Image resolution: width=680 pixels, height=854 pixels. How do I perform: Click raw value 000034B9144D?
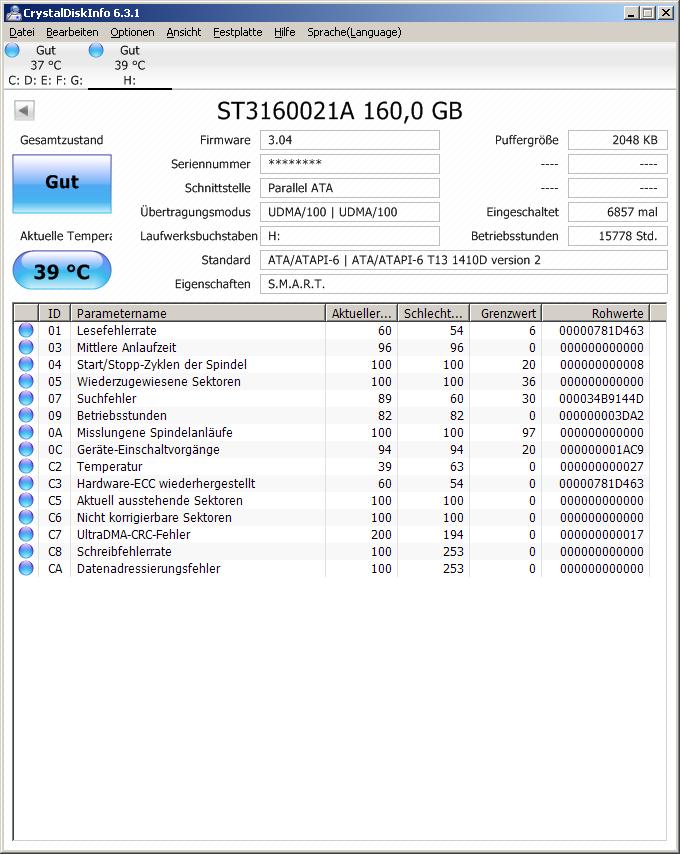[601, 399]
